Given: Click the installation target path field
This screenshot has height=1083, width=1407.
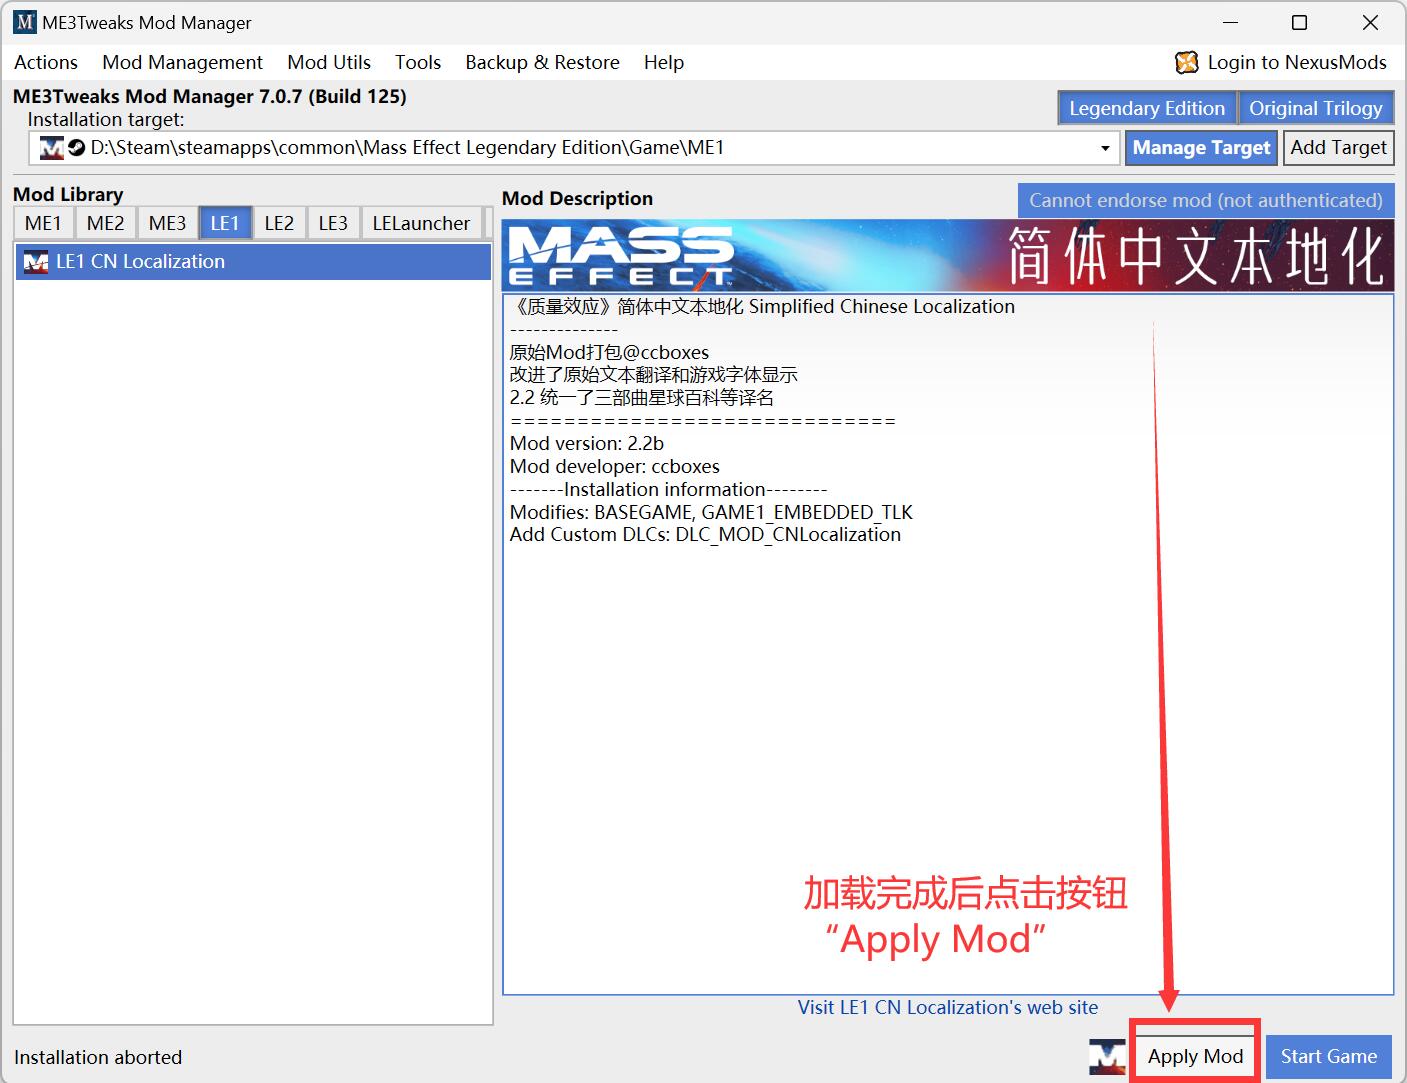Looking at the screenshot, I should 573,148.
